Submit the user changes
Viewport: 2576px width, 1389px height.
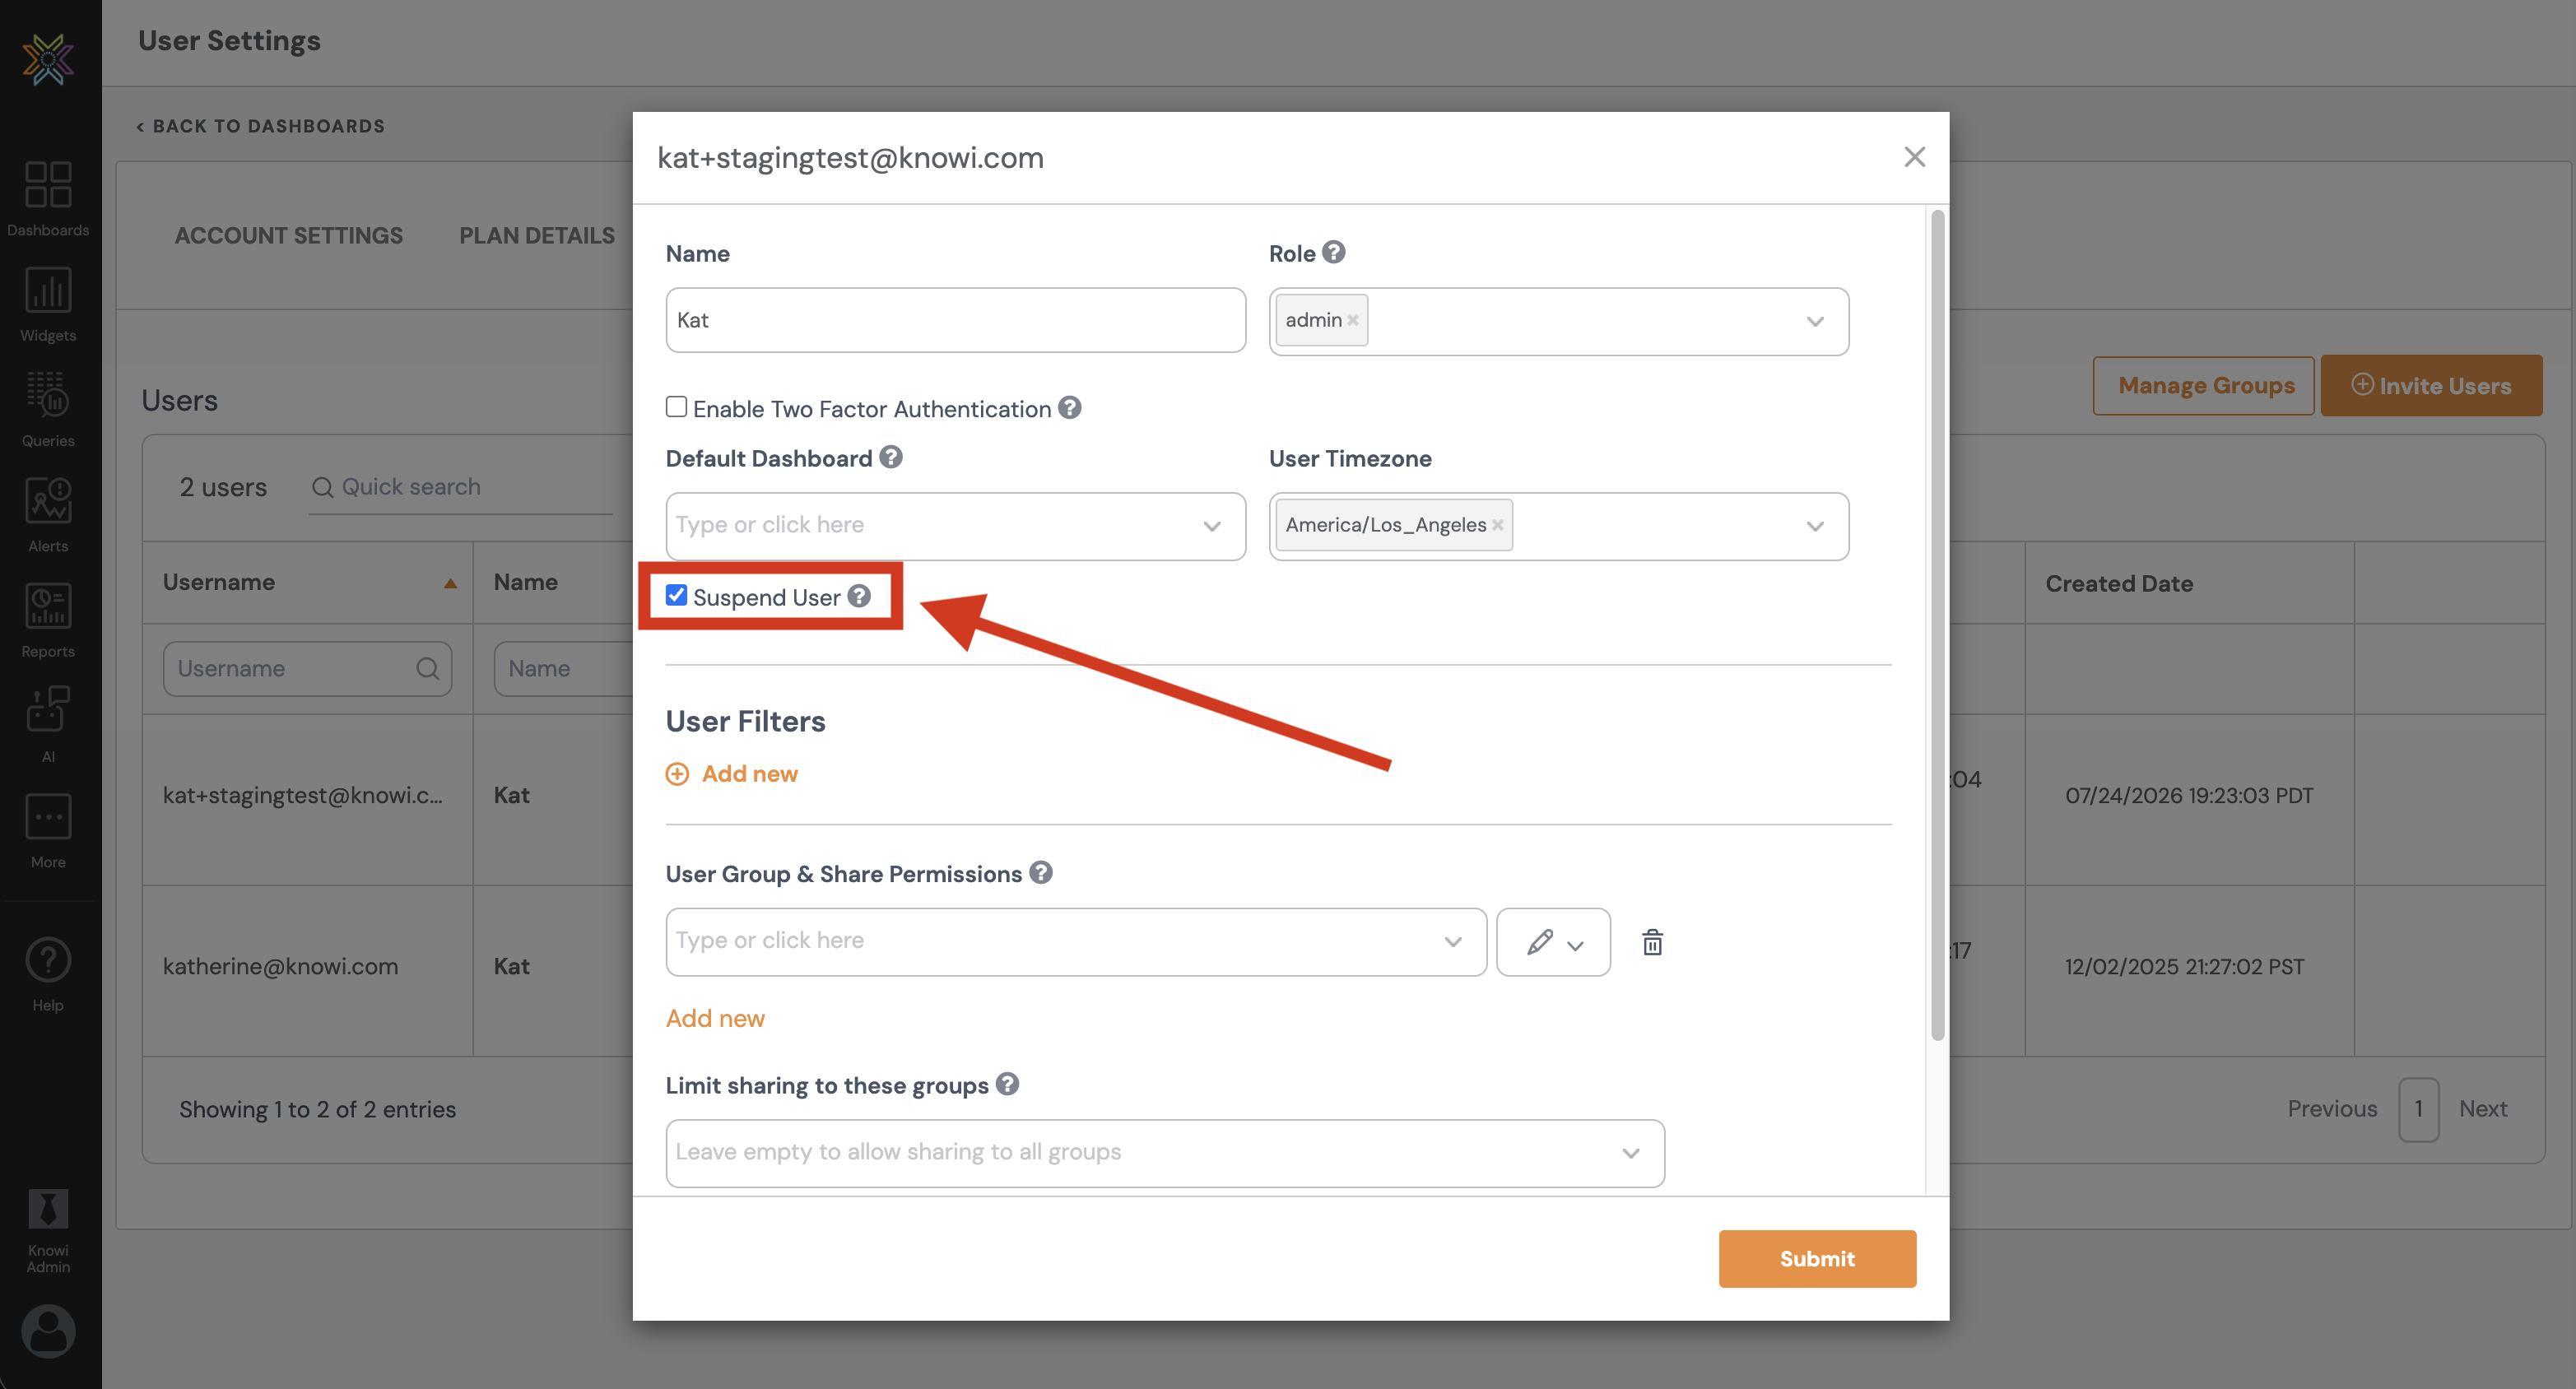pos(1817,1259)
